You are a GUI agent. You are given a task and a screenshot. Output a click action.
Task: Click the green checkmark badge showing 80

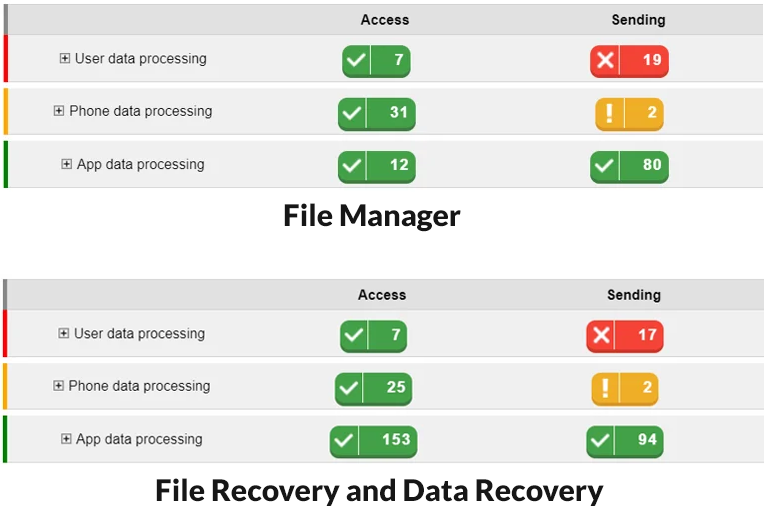tap(629, 167)
